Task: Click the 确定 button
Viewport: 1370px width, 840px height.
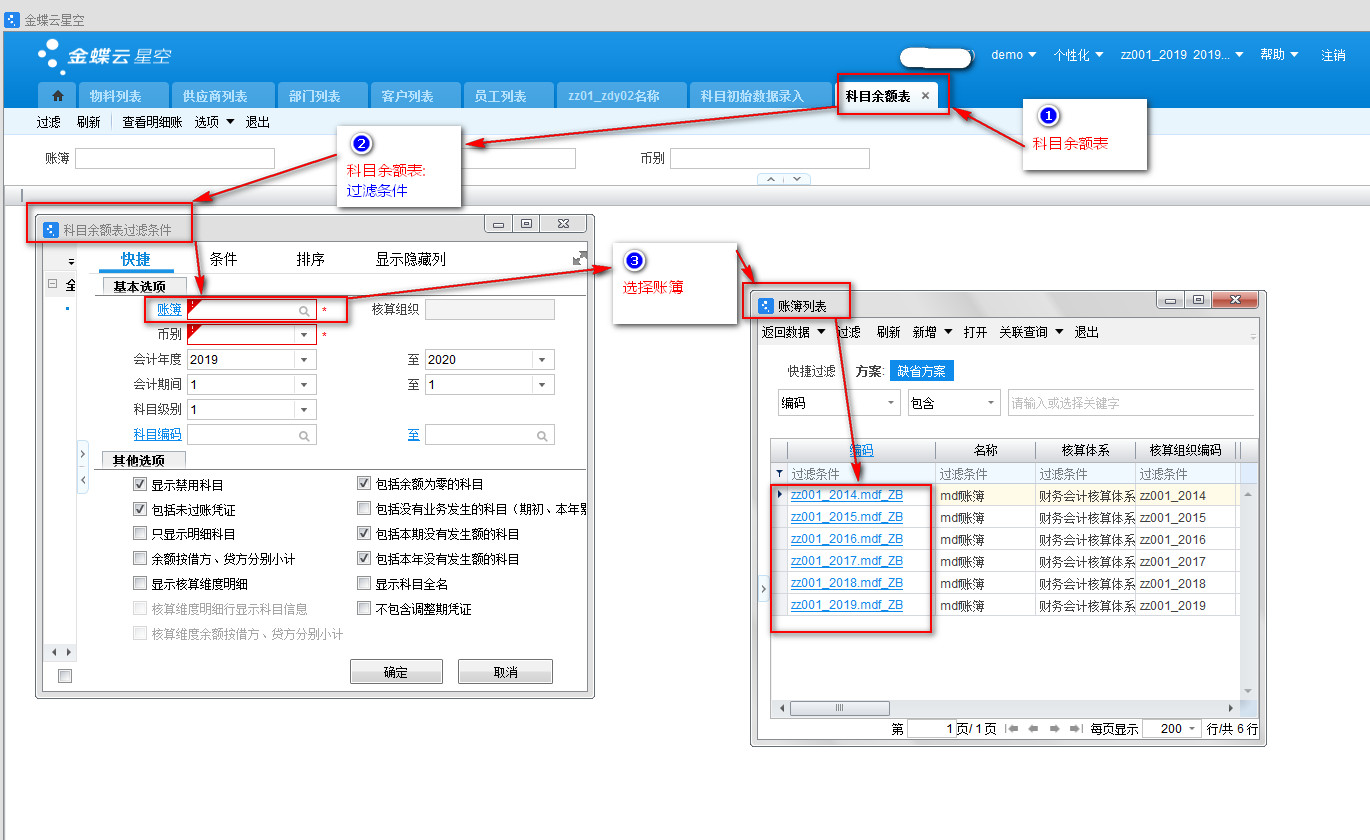Action: pyautogui.click(x=396, y=672)
